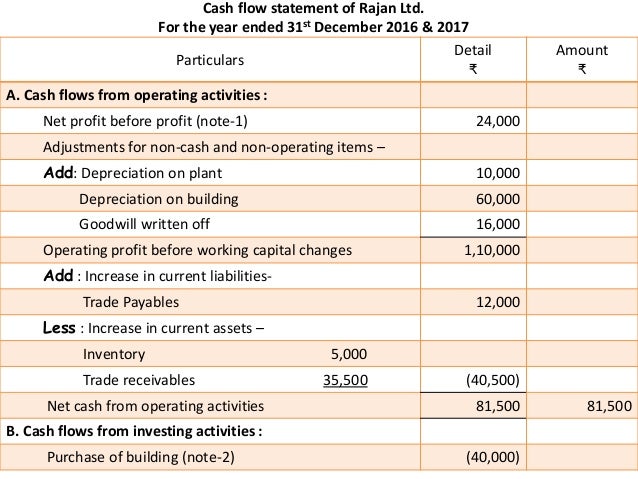Click the 81,500 figure in the Amount column
The width and height of the screenshot is (638, 479).
[606, 407]
